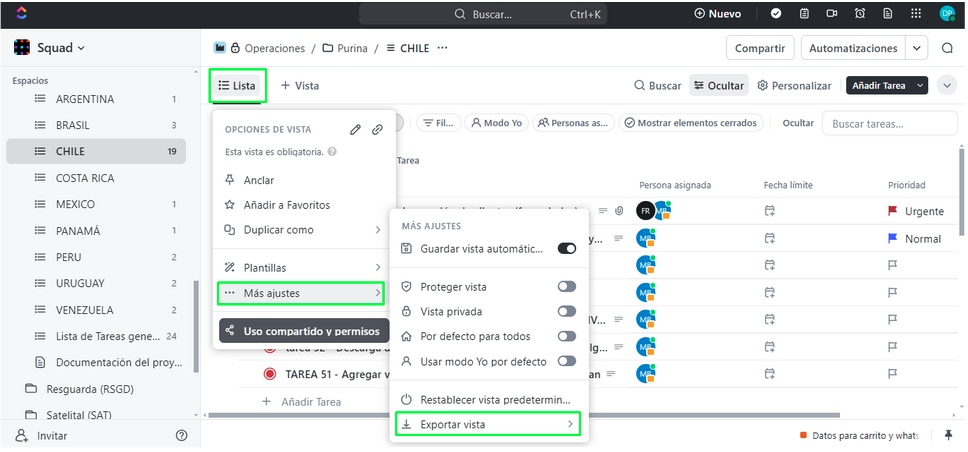Click the Urgente red priority flag
968x452 pixels.
coord(893,212)
